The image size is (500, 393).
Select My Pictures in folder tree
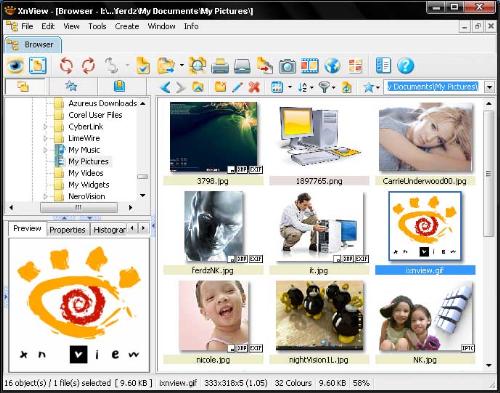point(88,162)
